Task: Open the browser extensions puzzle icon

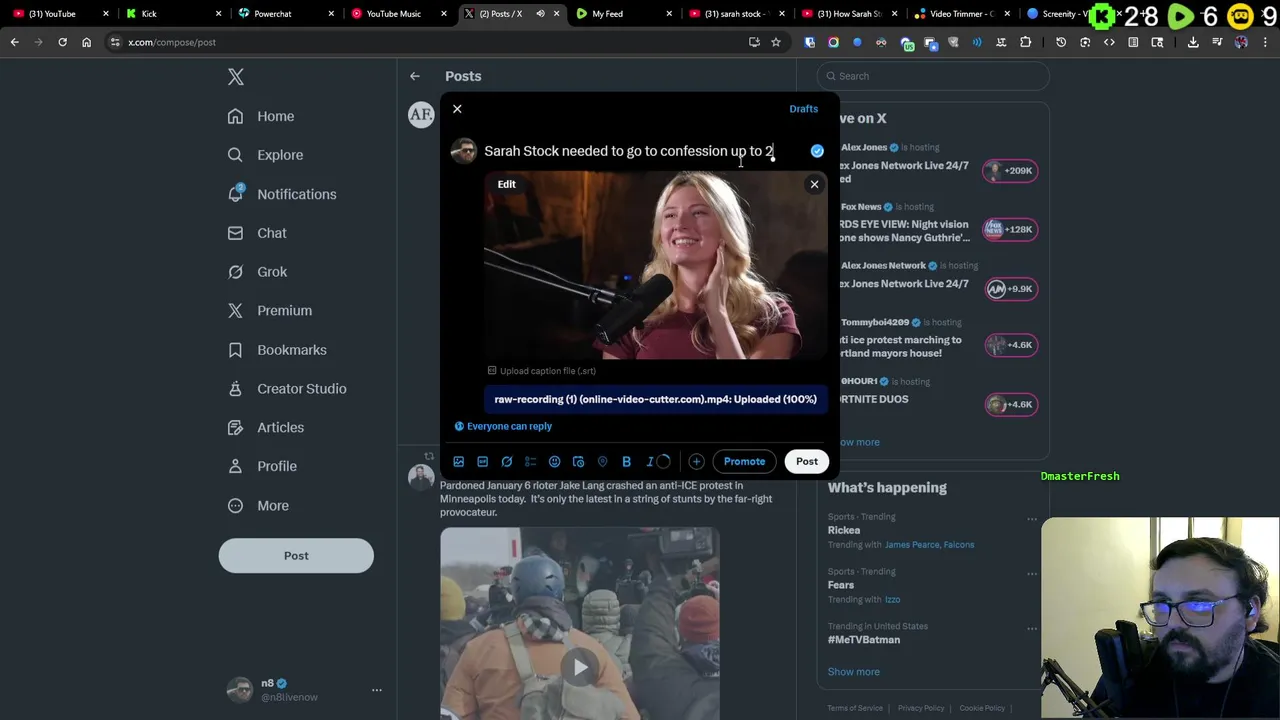Action: 1025,42
